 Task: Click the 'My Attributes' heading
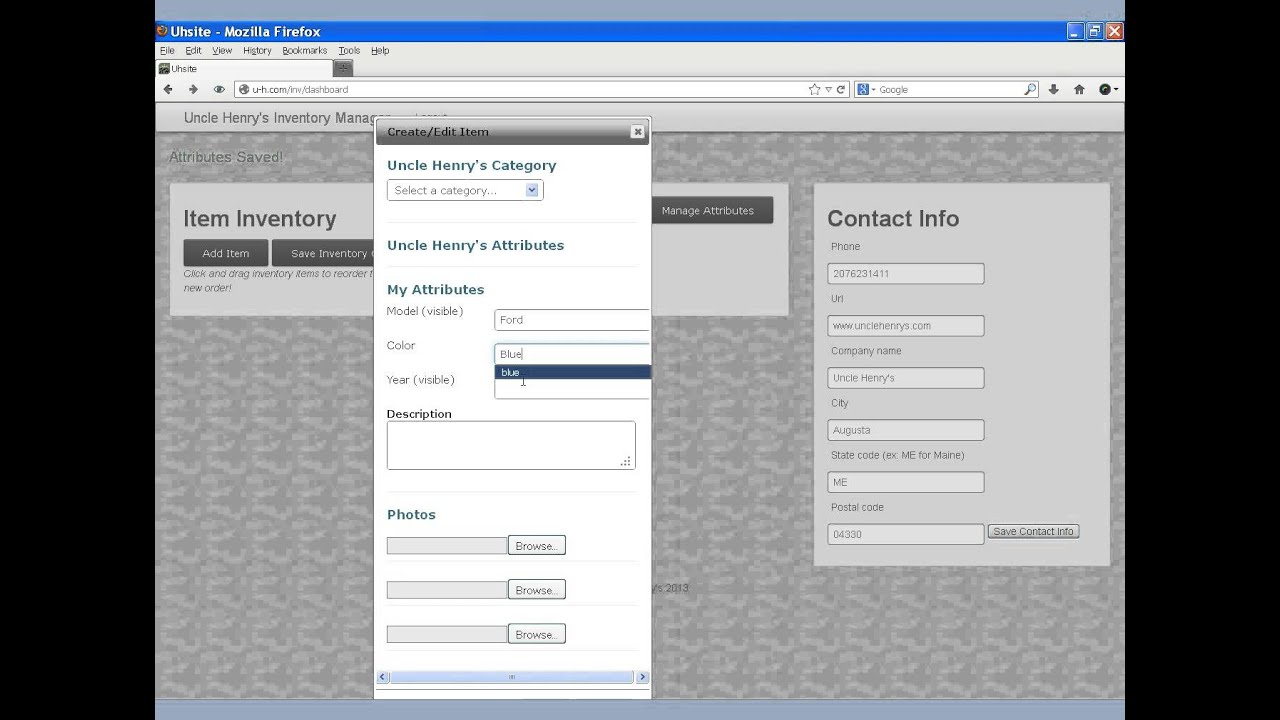pyautogui.click(x=436, y=289)
